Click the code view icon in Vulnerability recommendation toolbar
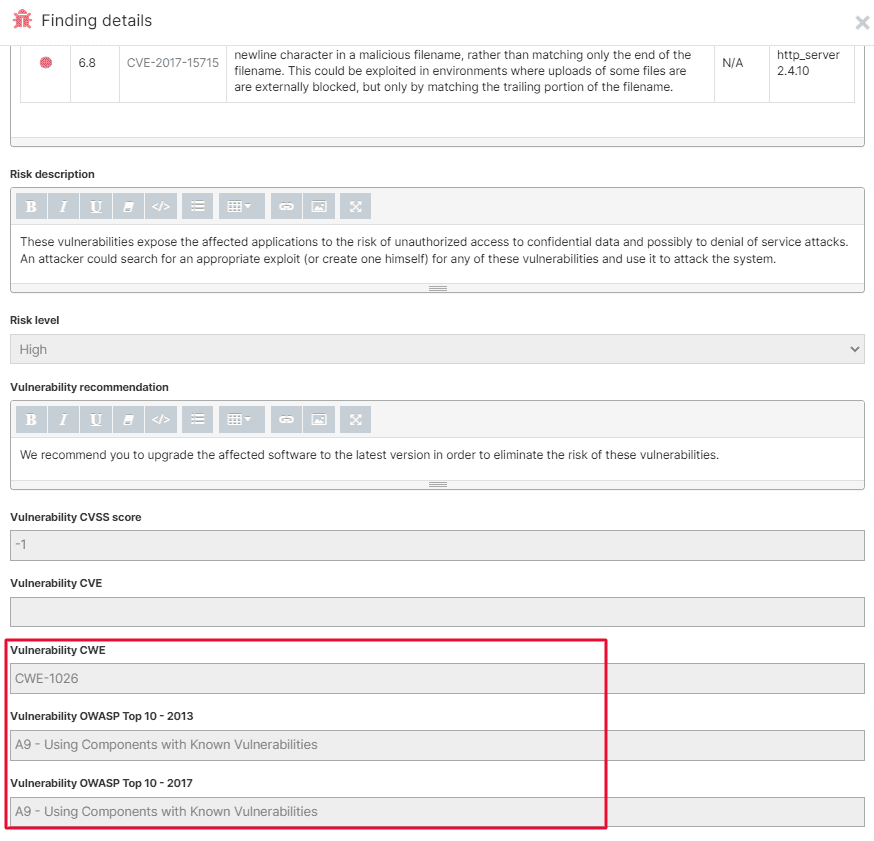 coord(161,419)
